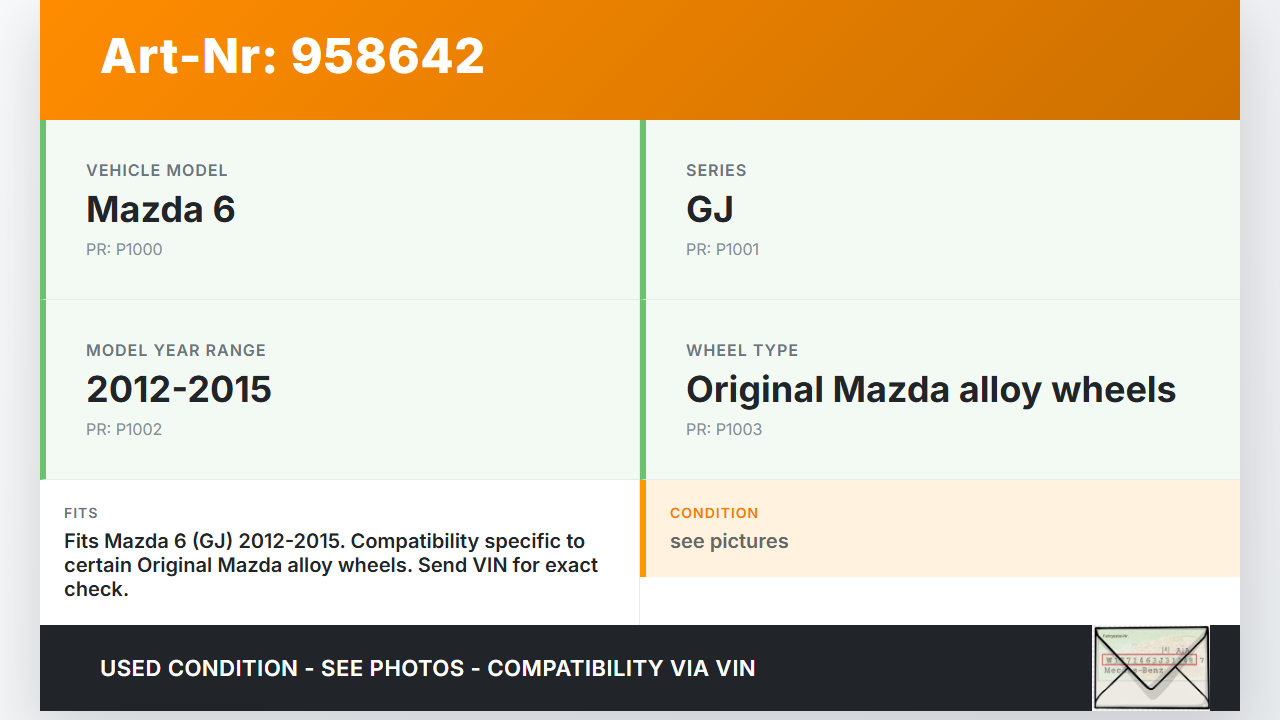
Task: Select the Mazda 6 vehicle model value
Action: 161,209
